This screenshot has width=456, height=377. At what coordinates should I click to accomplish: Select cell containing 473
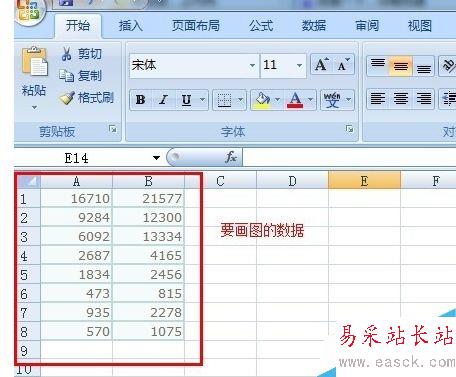coord(77,294)
